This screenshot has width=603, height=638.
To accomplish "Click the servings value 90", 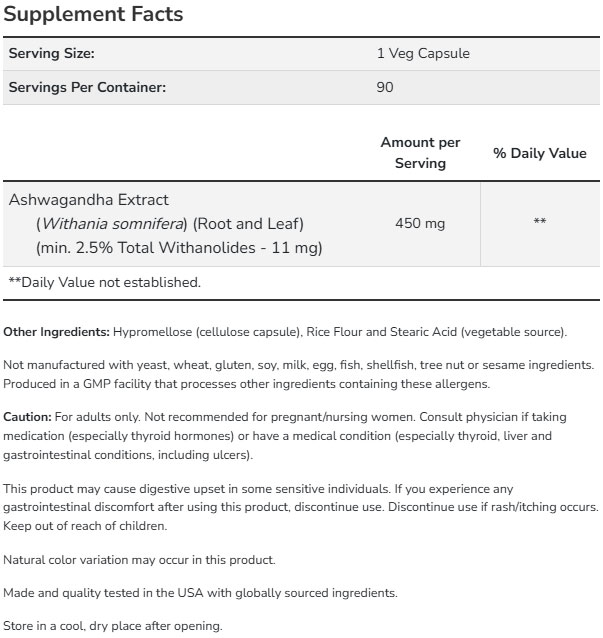I will (x=386, y=87).
